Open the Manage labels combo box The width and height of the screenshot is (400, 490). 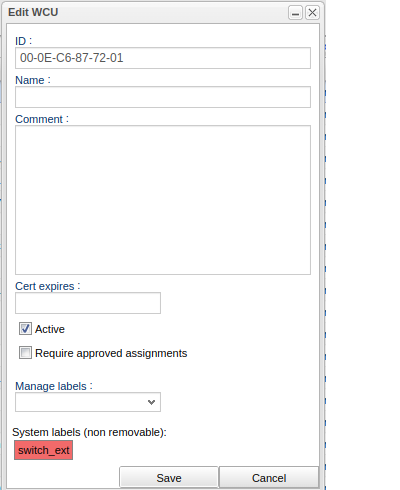(88, 402)
